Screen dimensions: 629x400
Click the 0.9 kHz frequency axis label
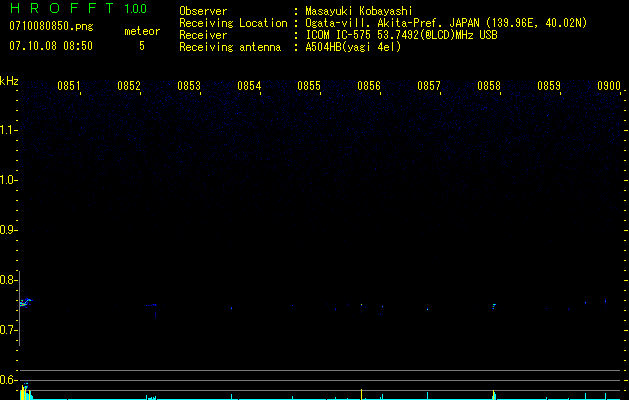point(8,230)
